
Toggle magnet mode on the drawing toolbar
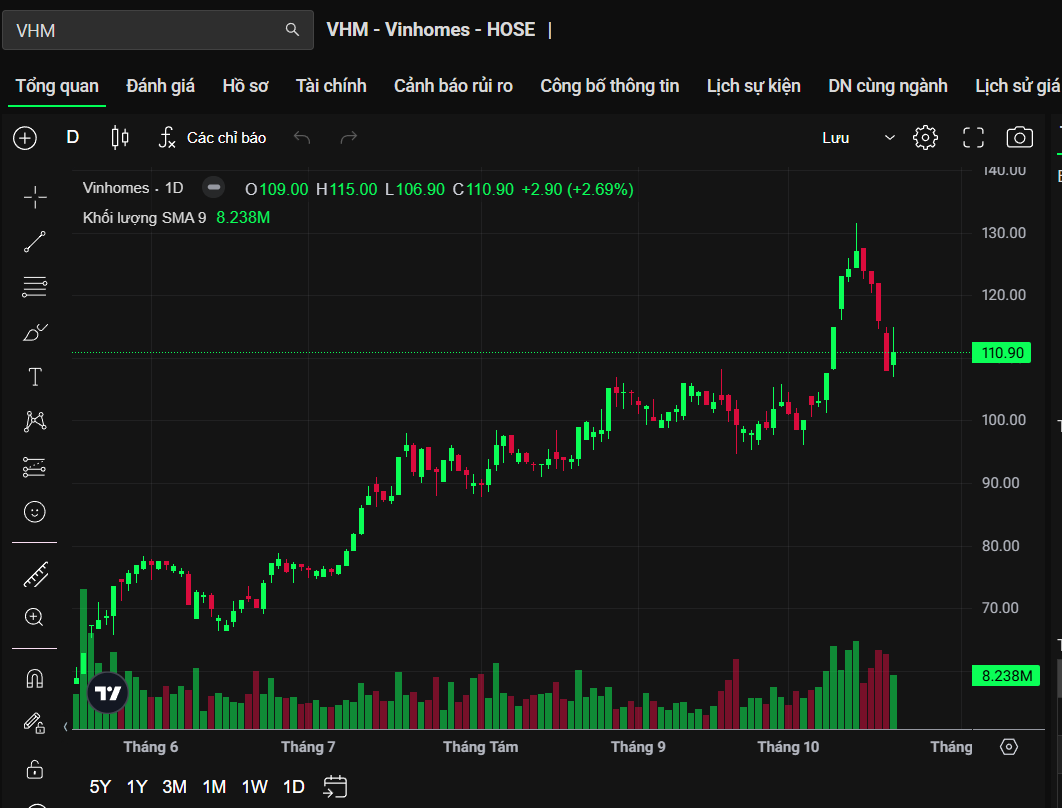pos(35,678)
